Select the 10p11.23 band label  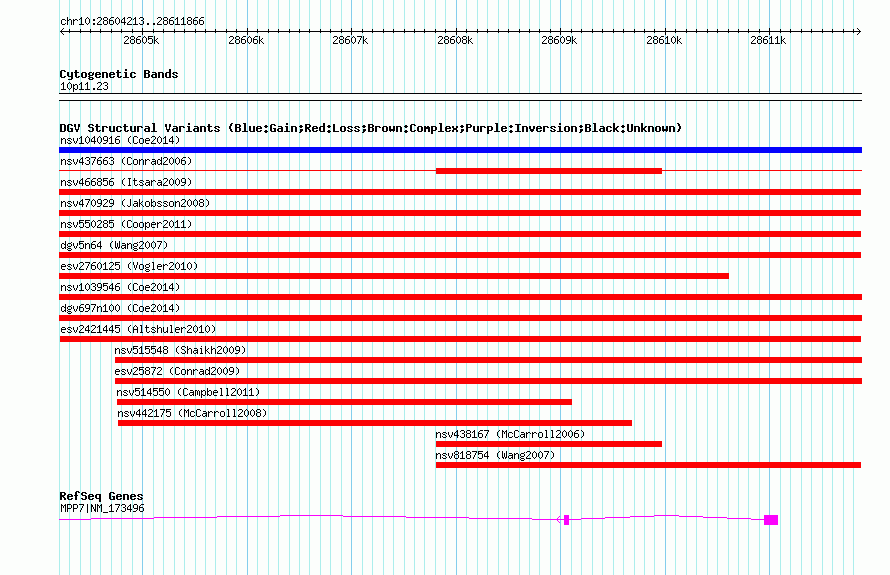84,86
